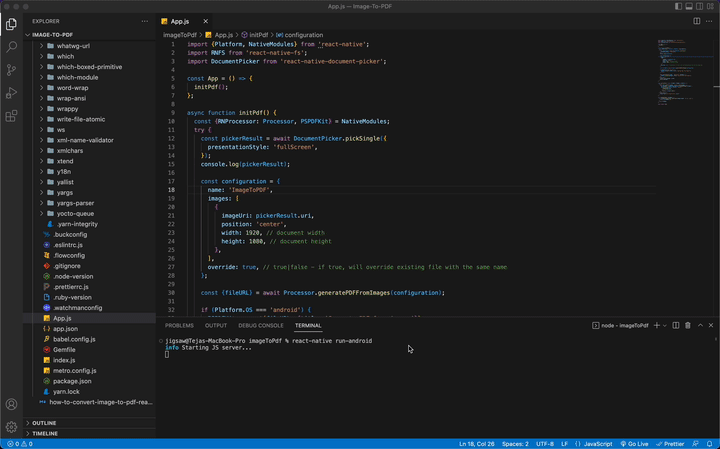
Task: Open the Source Control view
Action: (x=11, y=70)
